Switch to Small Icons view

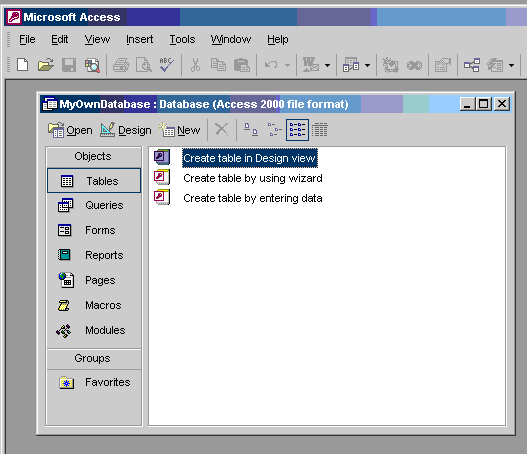[274, 130]
